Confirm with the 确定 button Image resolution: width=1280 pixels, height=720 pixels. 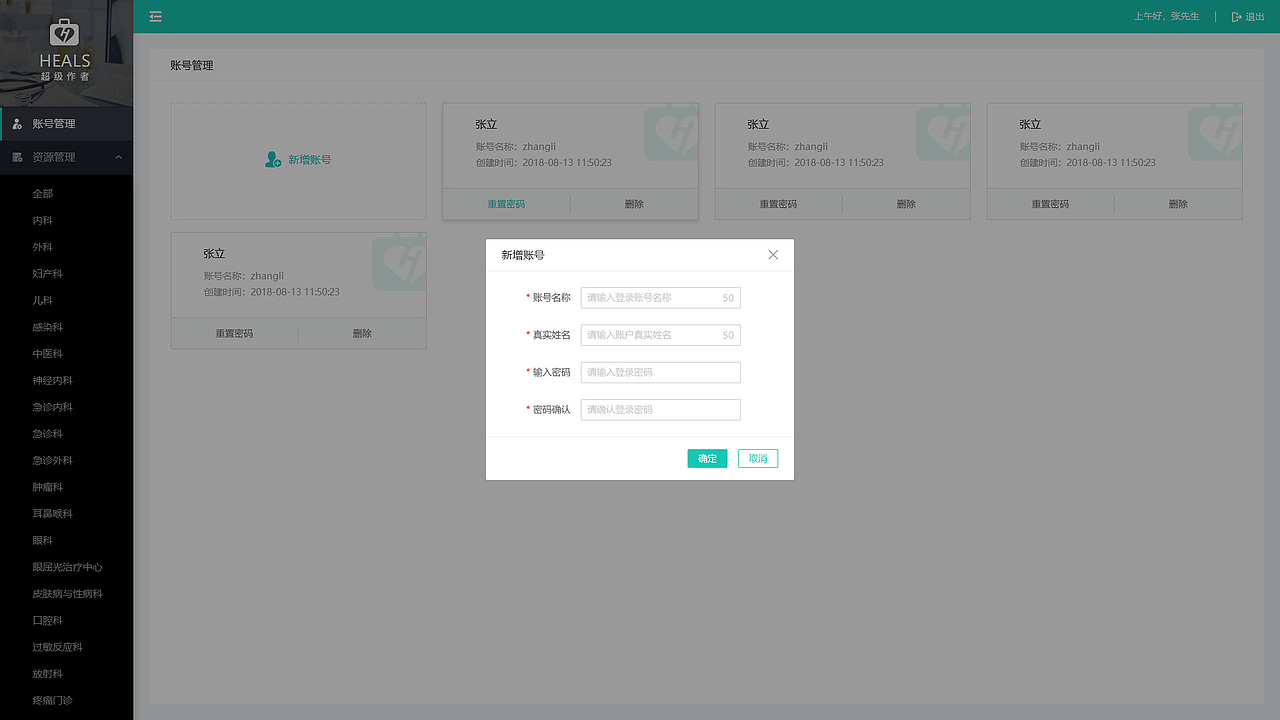click(708, 458)
